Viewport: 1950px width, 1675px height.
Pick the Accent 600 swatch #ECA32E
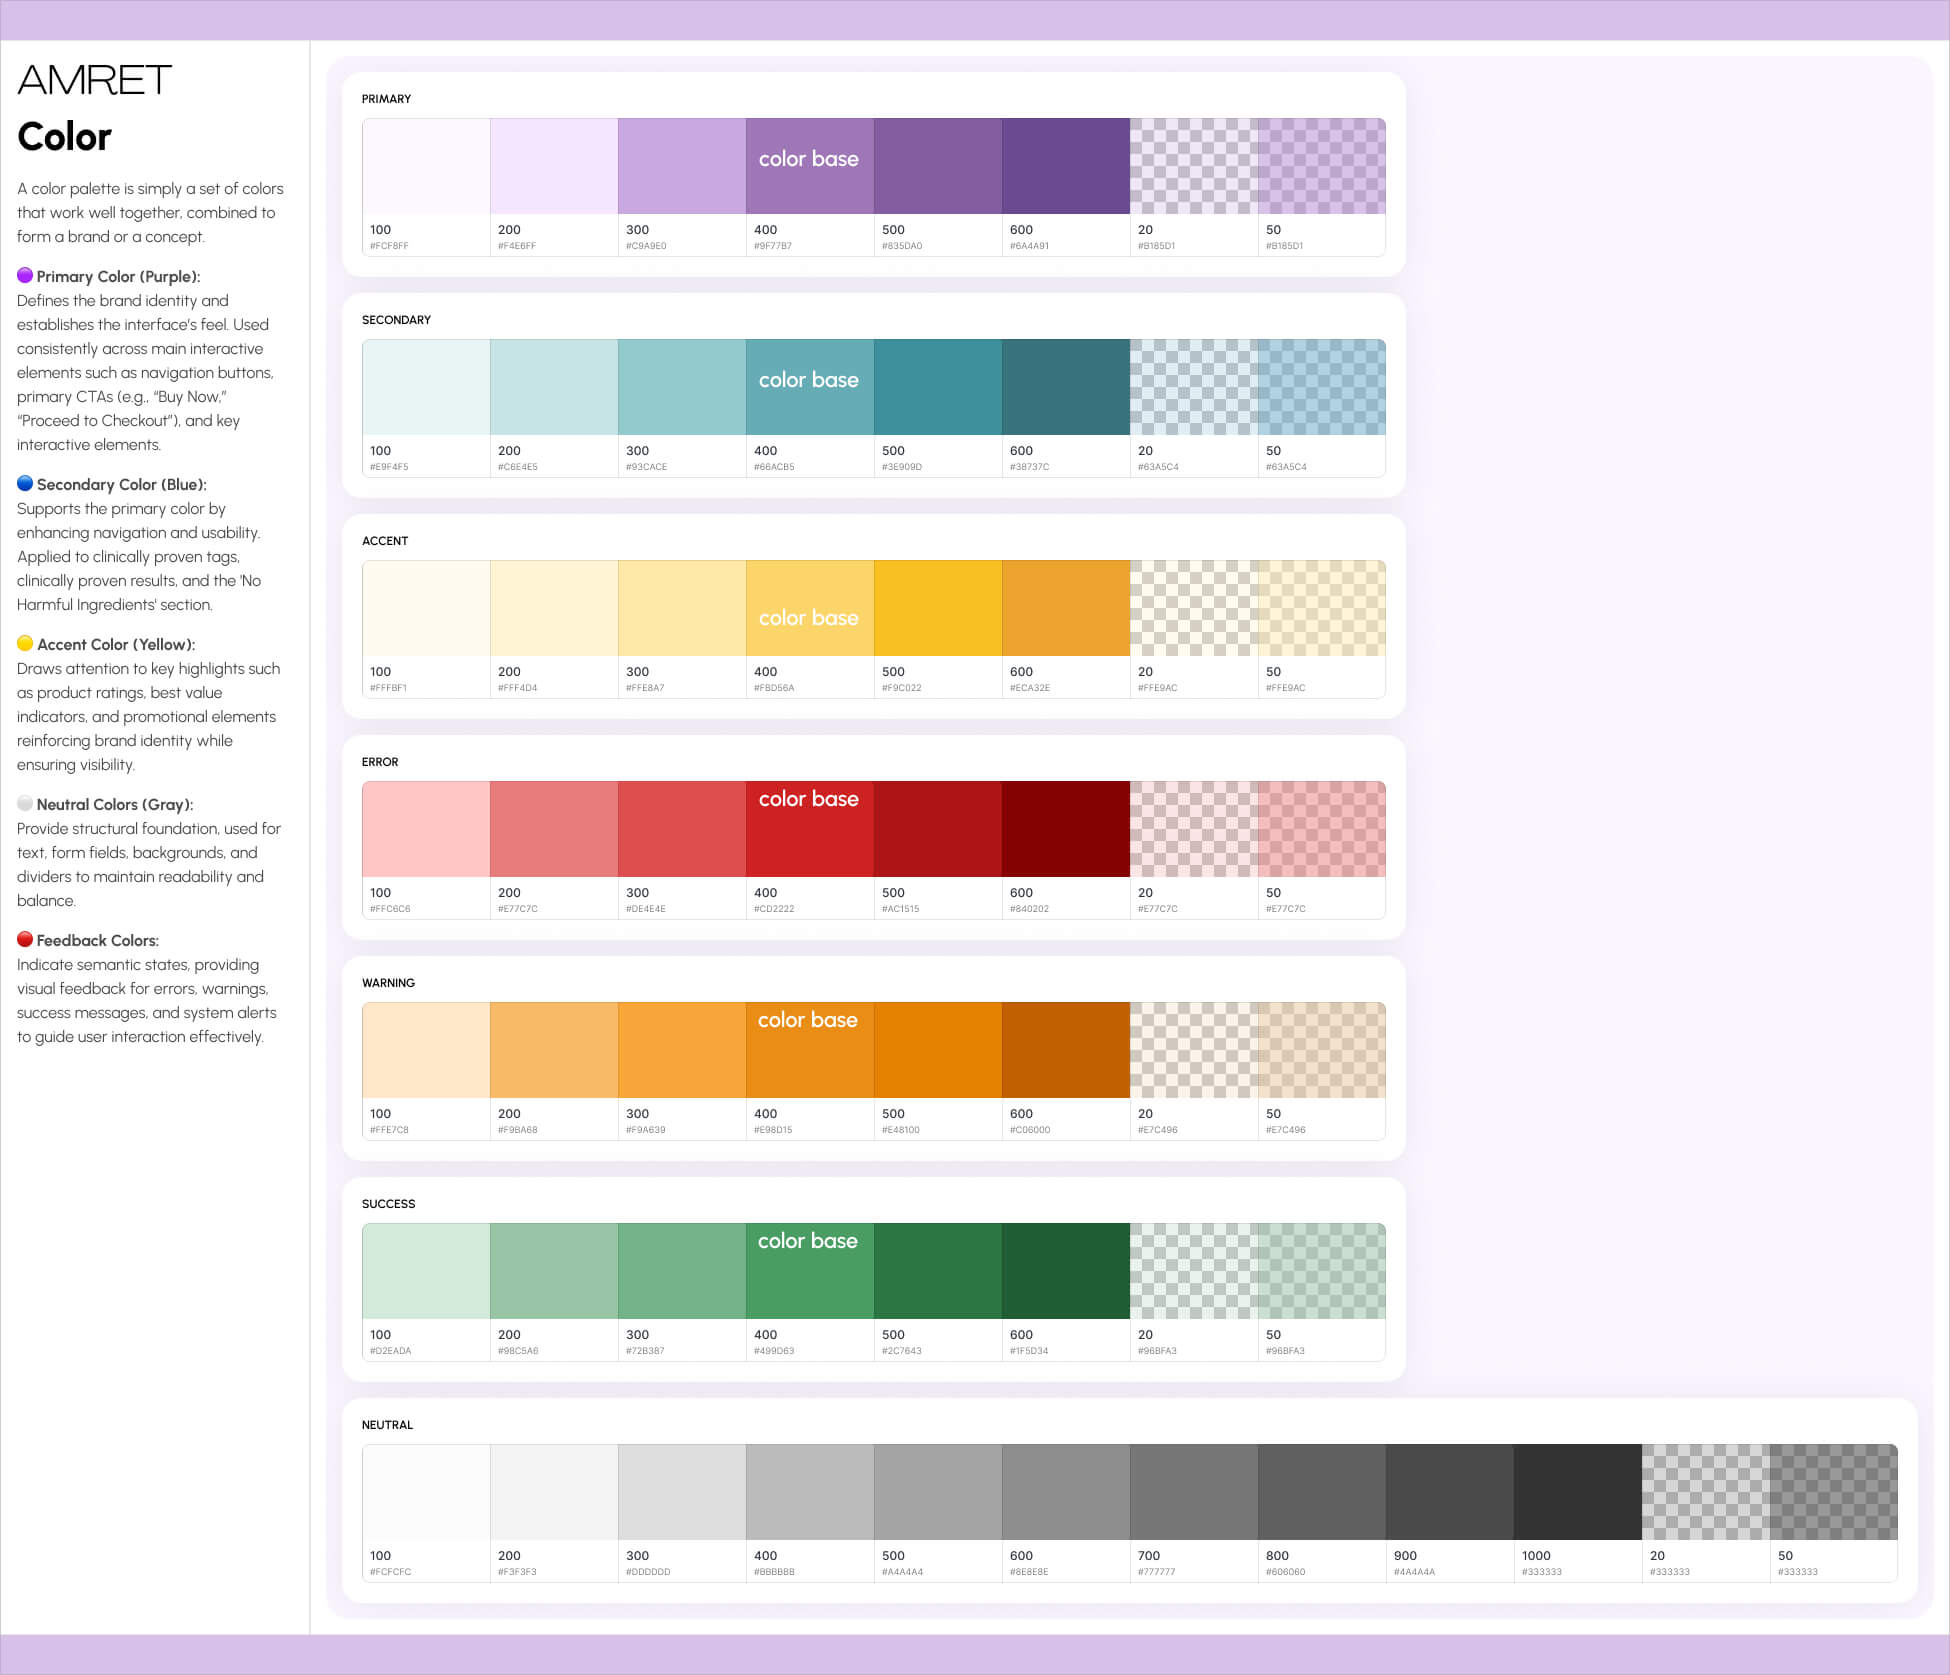pos(1065,608)
